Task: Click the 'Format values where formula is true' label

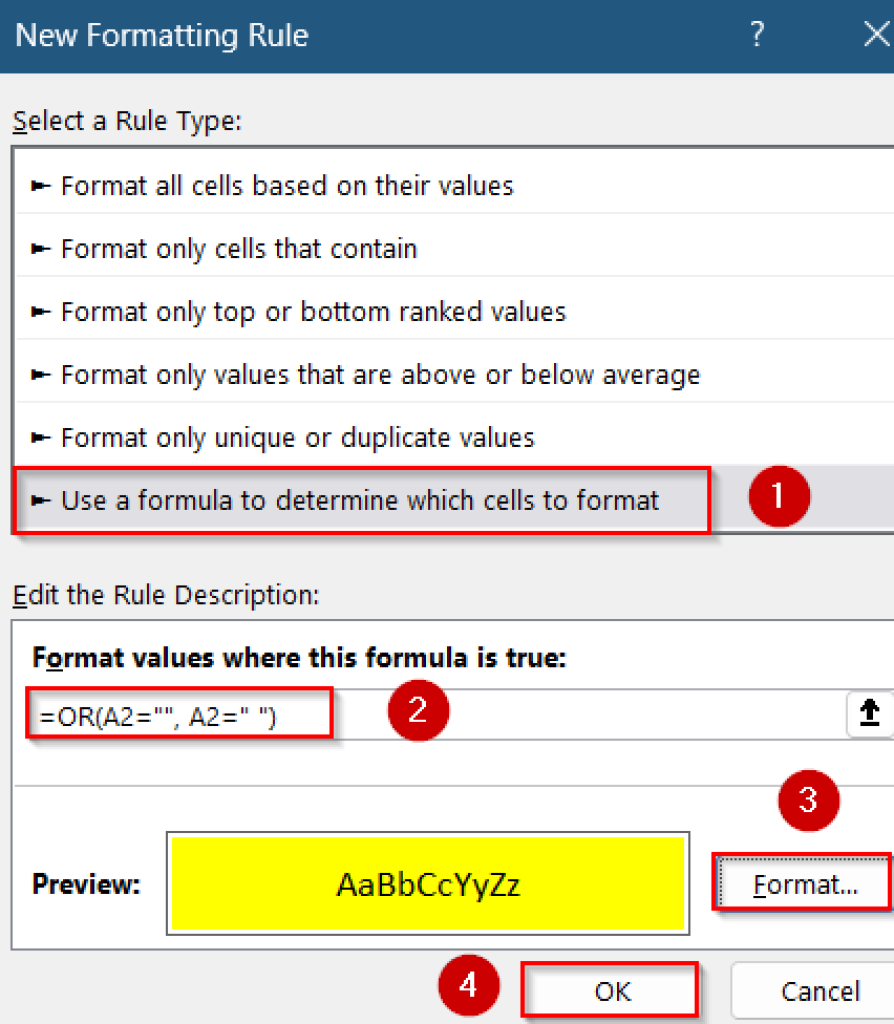Action: pos(250,653)
